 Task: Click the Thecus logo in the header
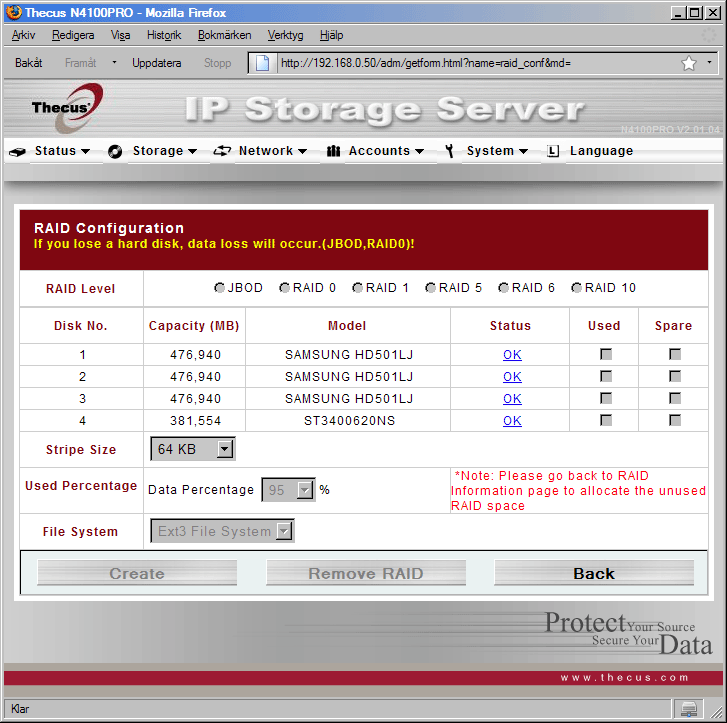coord(63,107)
